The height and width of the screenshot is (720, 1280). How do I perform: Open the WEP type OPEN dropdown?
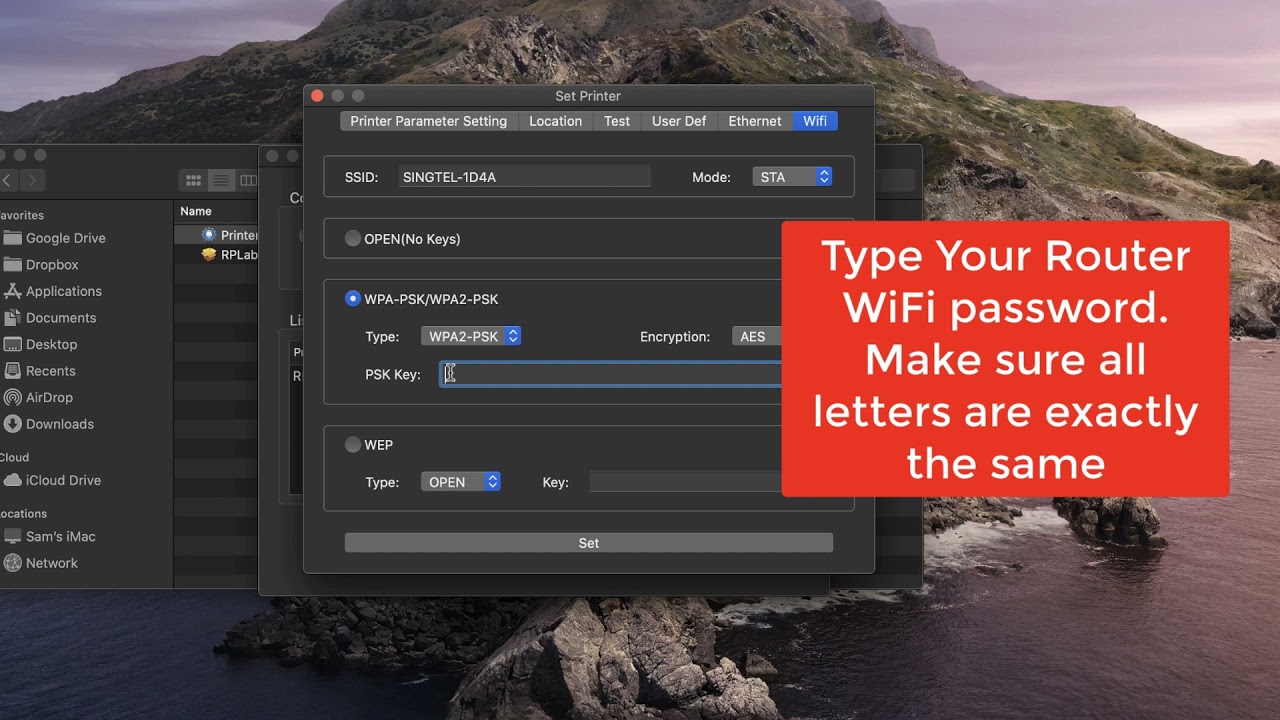tap(461, 482)
